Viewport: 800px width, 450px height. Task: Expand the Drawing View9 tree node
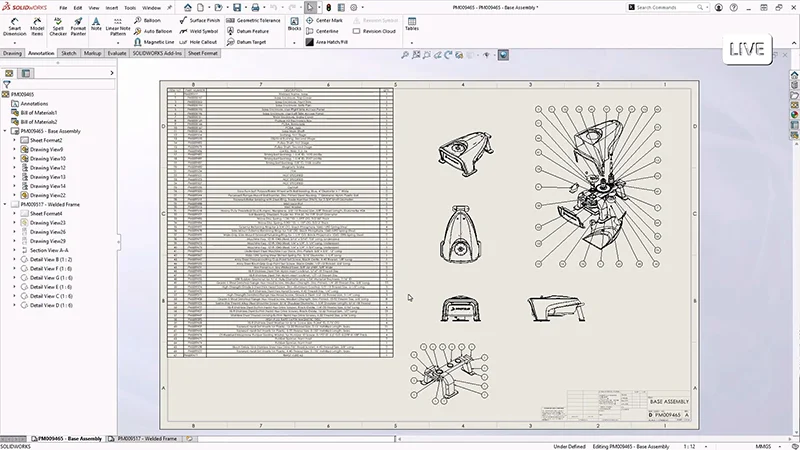point(15,150)
